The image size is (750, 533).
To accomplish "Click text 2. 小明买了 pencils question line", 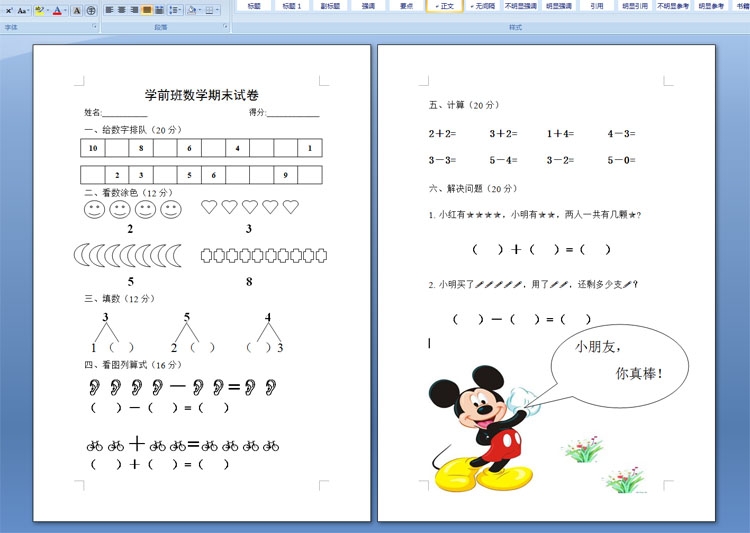I will click(533, 284).
